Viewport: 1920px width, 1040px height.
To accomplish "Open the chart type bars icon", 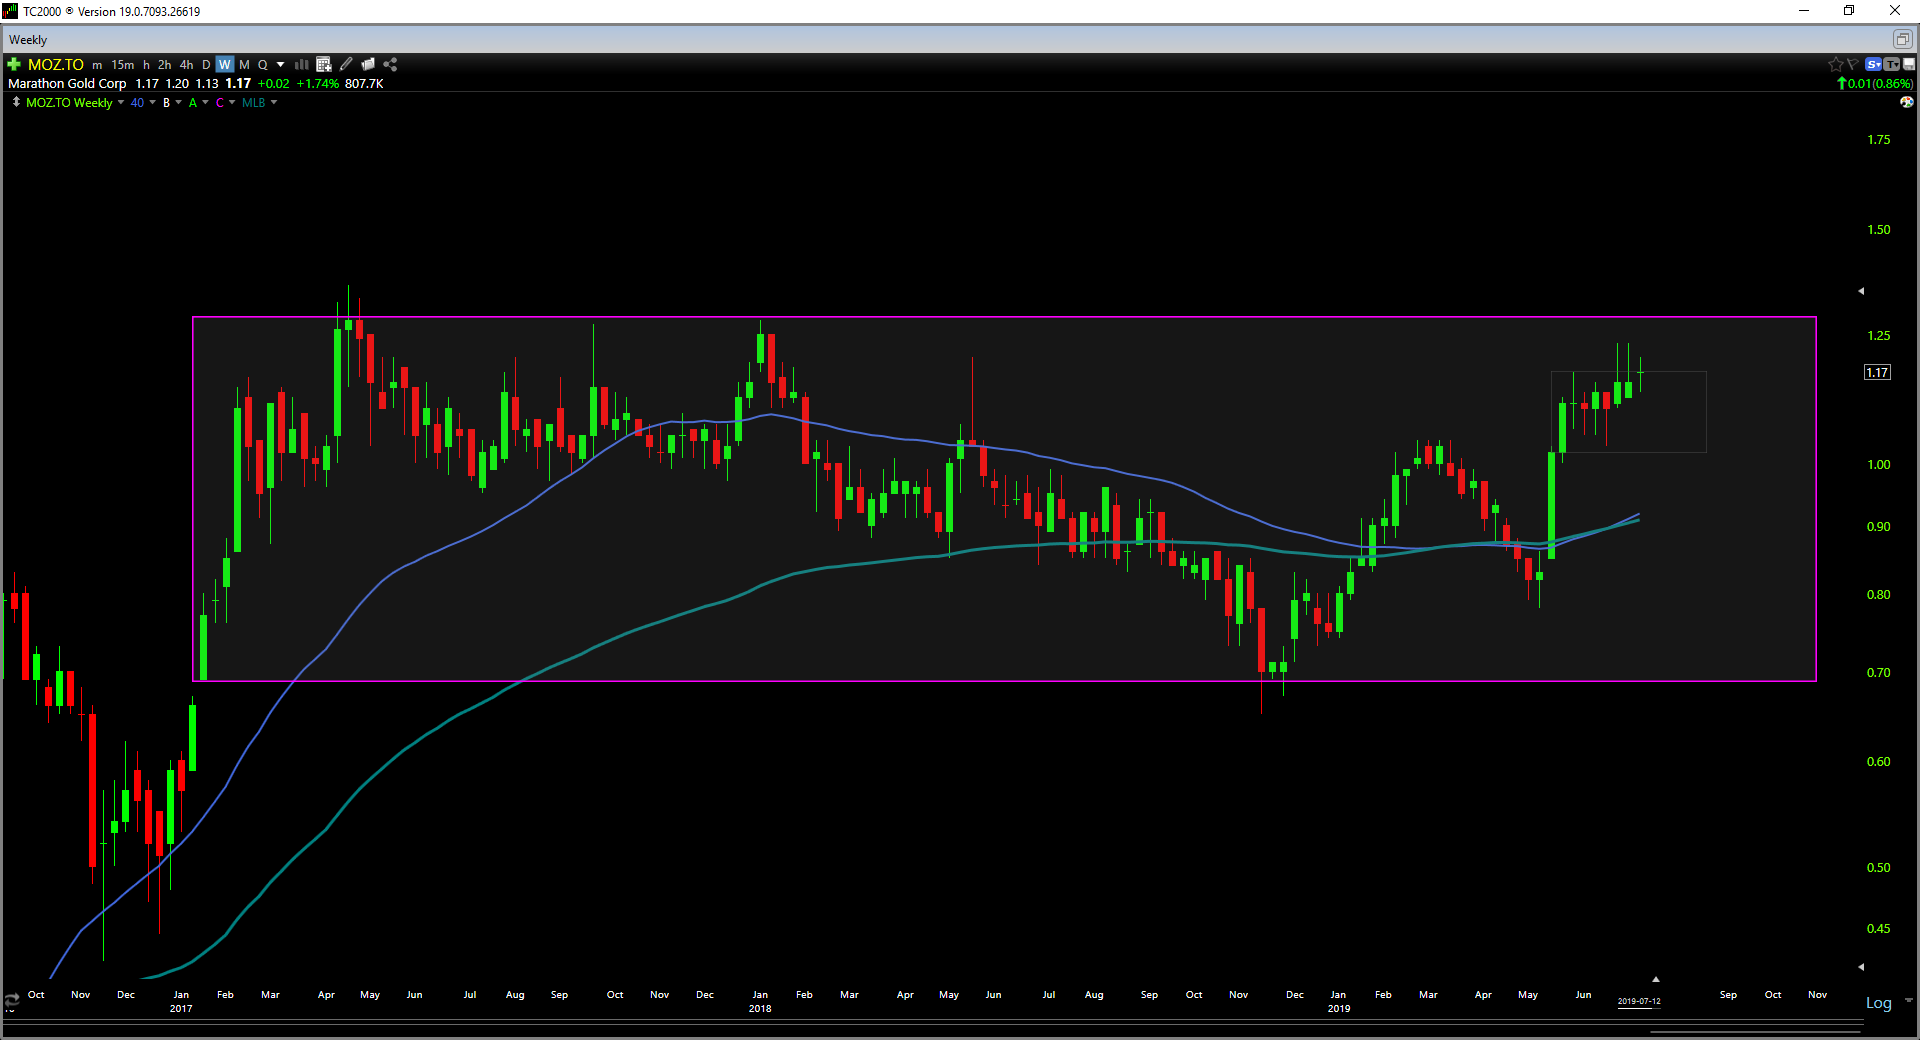I will click(x=301, y=64).
